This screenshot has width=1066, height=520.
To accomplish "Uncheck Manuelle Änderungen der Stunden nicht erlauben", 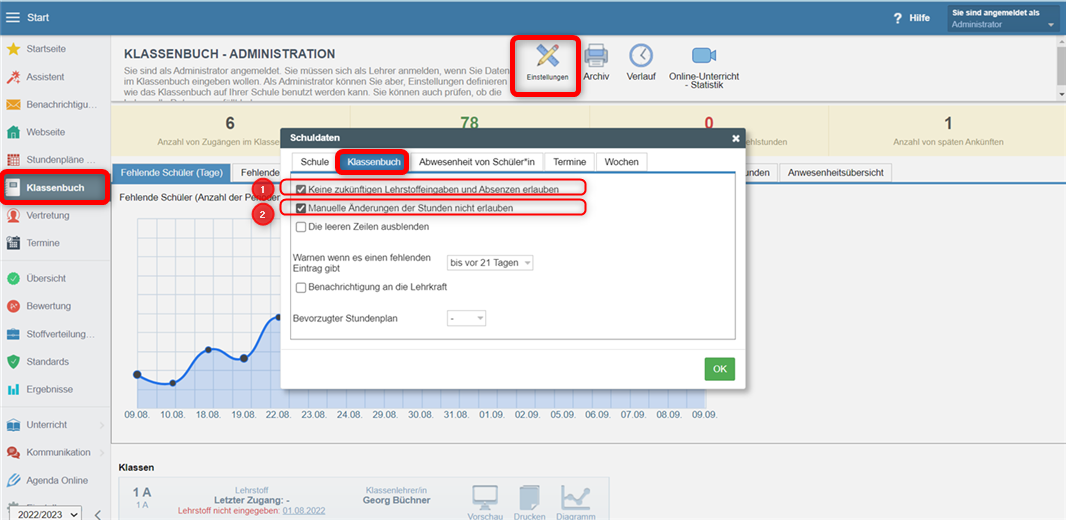I will [x=302, y=208].
